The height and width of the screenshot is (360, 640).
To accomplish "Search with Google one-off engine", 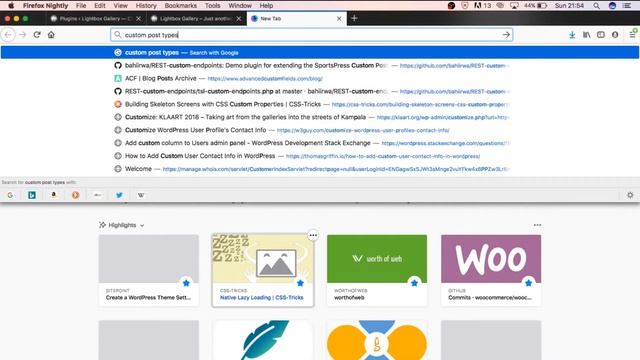I will pos(10,195).
